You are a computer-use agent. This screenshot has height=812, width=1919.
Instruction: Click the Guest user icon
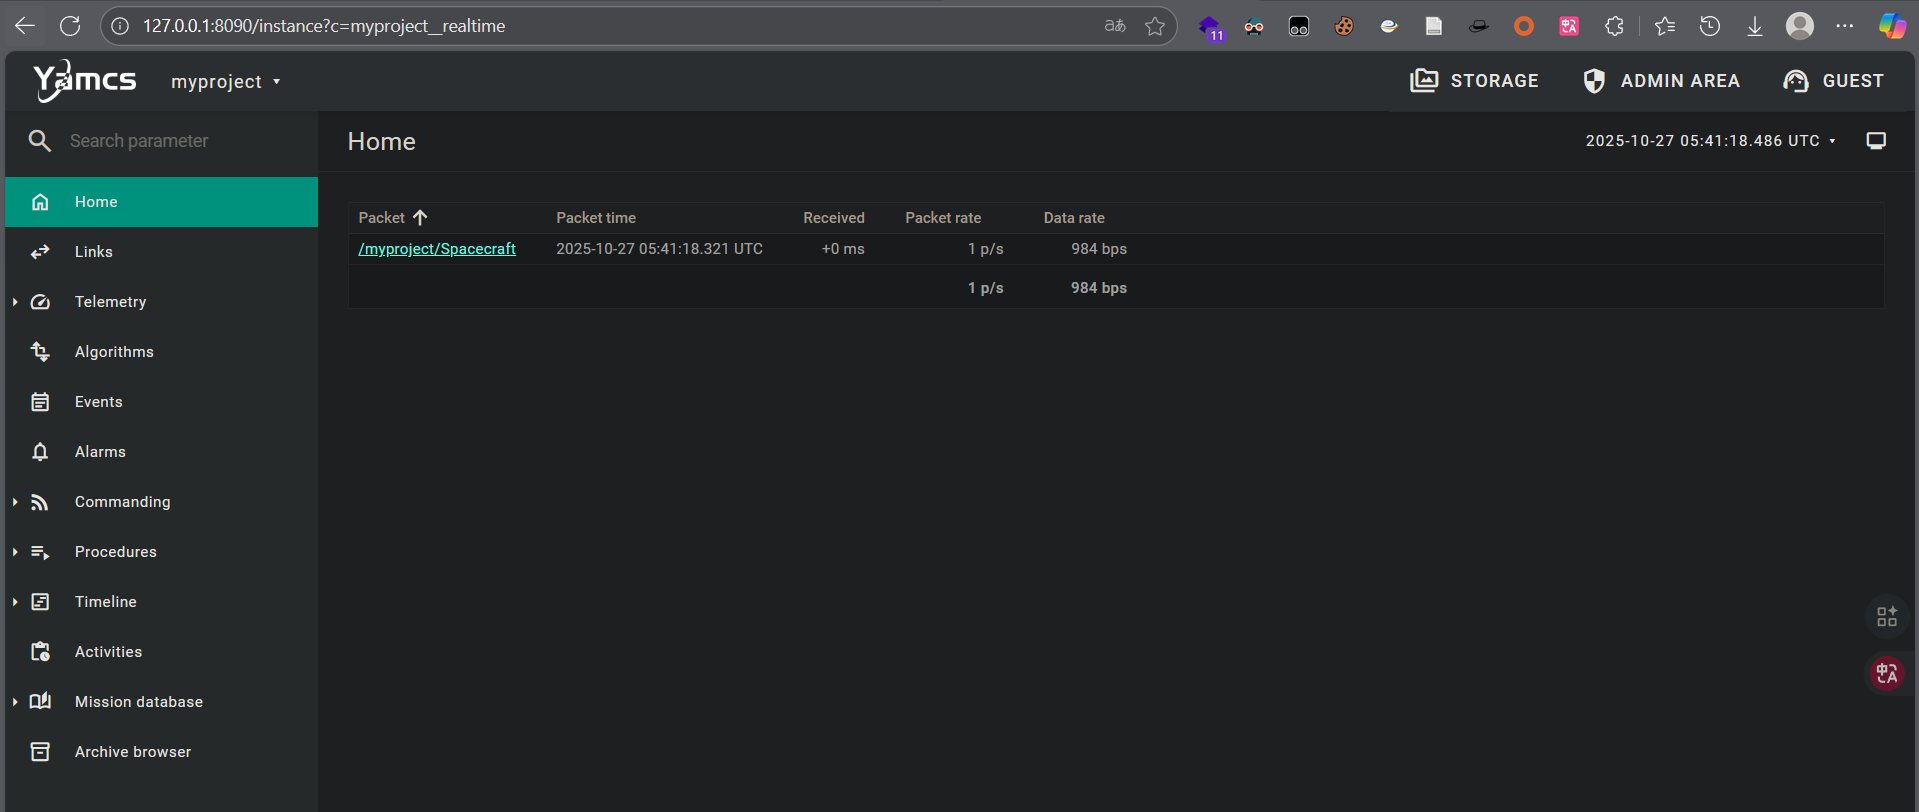pos(1796,81)
